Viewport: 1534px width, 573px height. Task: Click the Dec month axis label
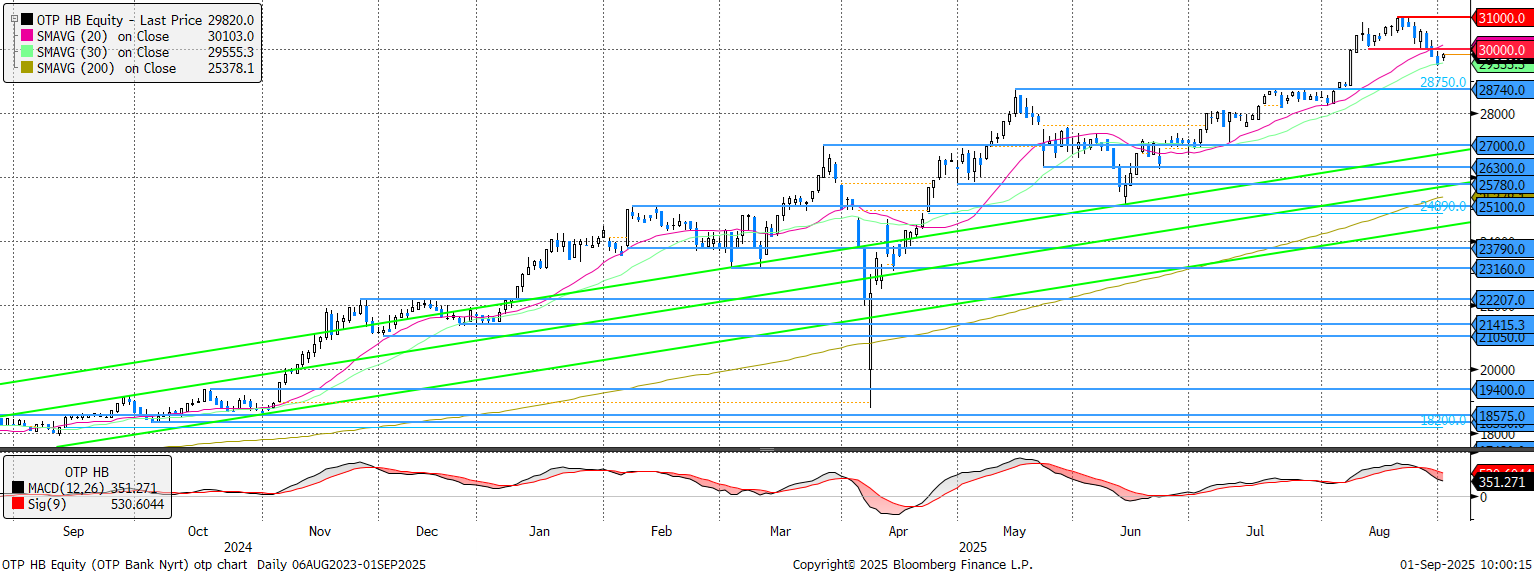pyautogui.click(x=427, y=532)
